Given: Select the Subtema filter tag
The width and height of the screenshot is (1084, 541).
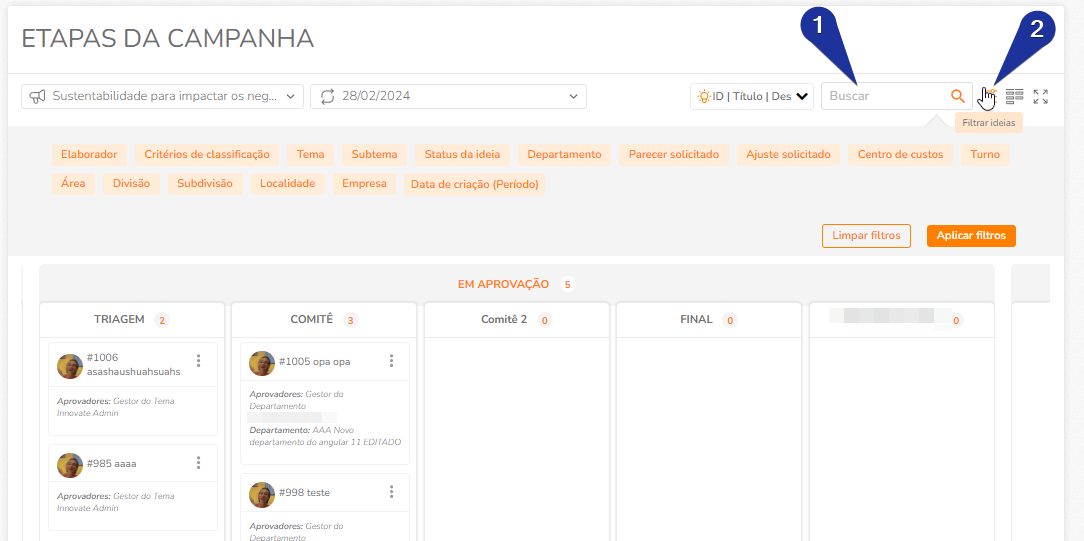Looking at the screenshot, I should 374,154.
